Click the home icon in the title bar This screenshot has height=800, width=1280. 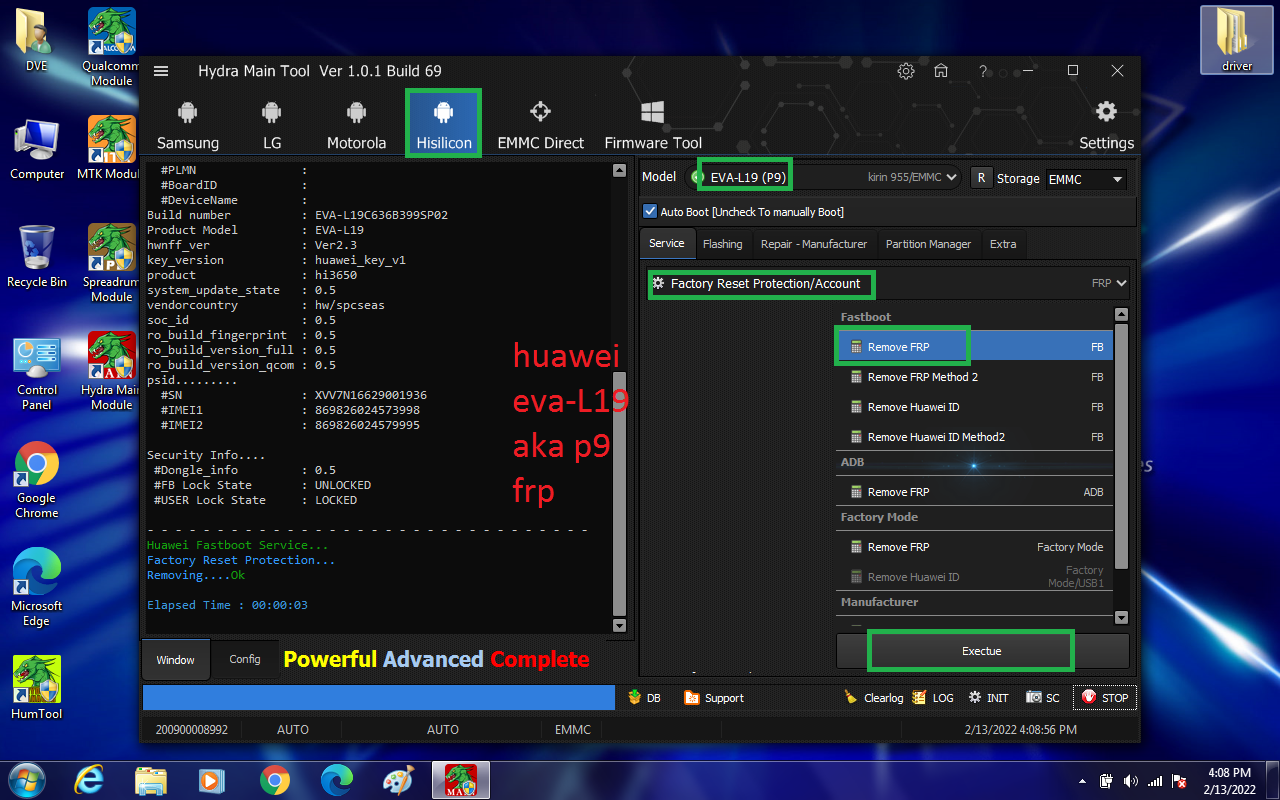pos(941,71)
